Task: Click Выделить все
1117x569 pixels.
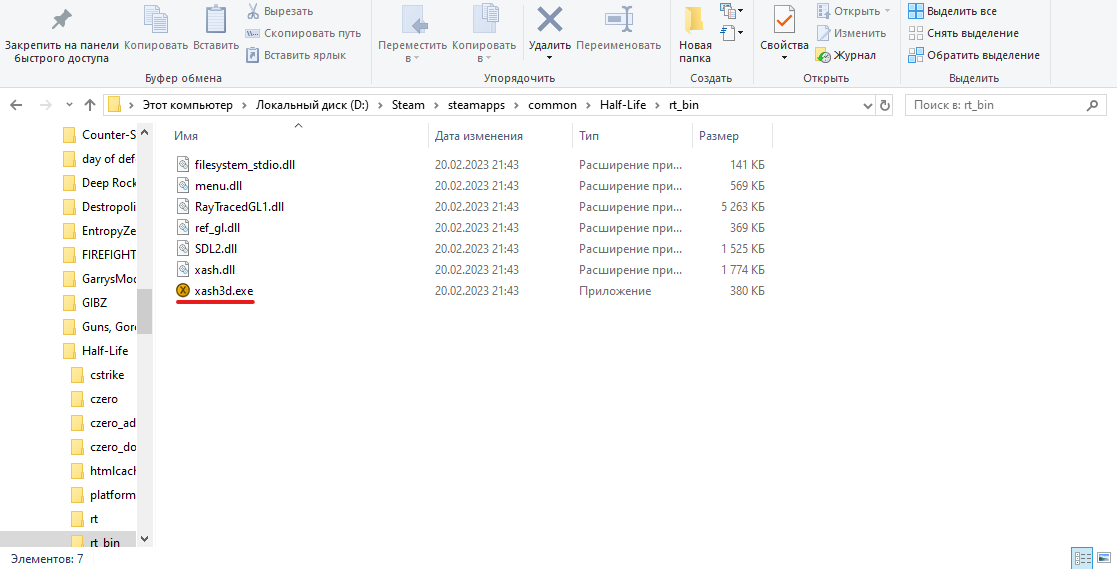Action: [x=952, y=11]
